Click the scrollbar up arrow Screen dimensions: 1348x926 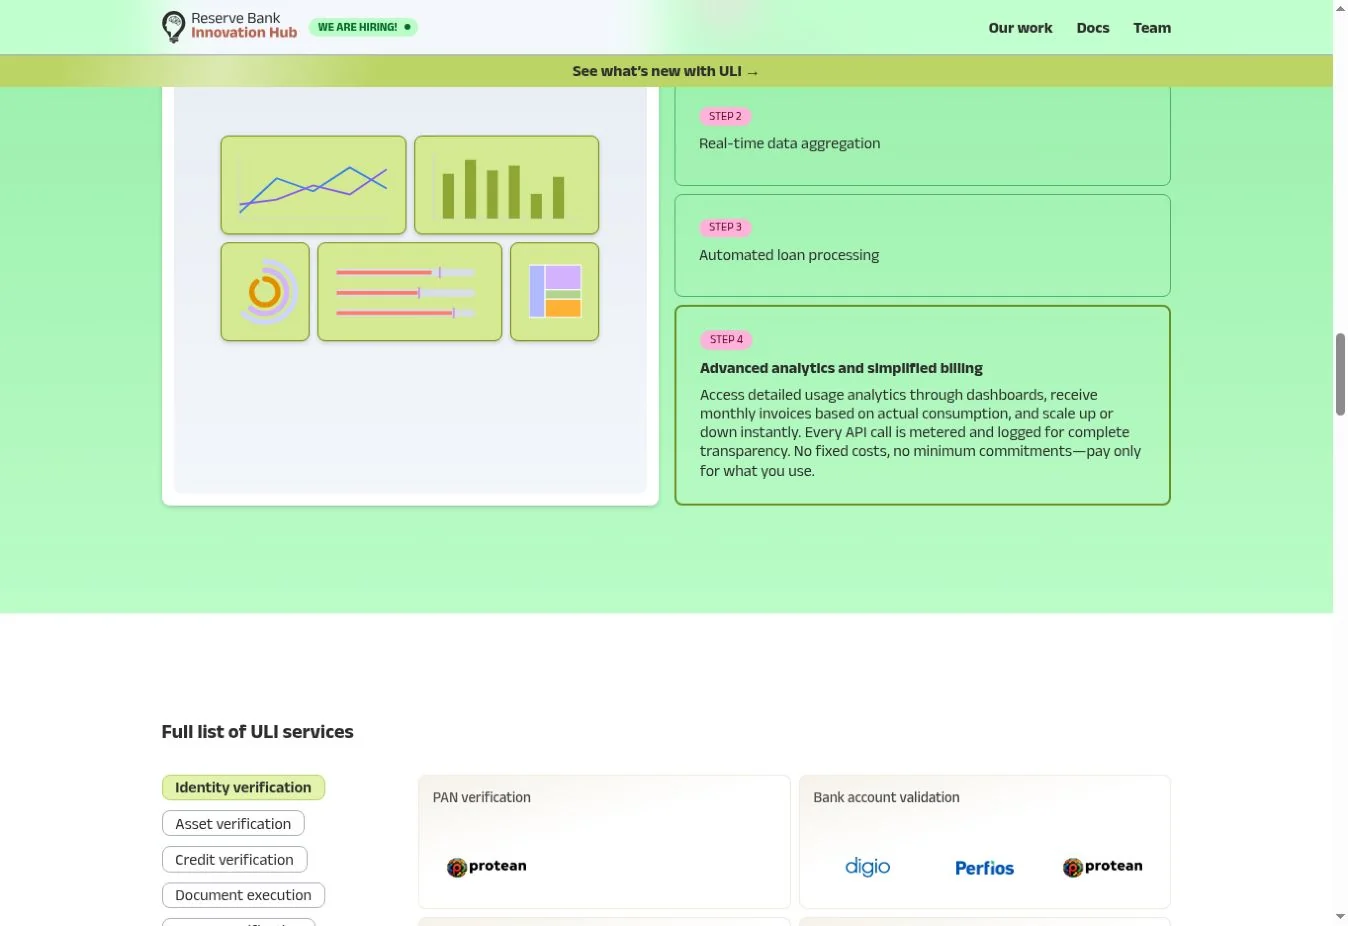(1340, 8)
